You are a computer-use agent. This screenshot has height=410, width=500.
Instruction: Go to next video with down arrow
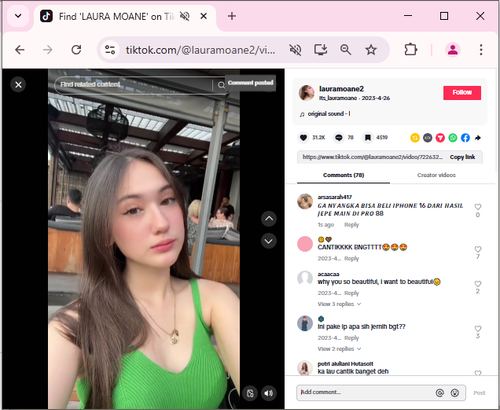pos(269,241)
